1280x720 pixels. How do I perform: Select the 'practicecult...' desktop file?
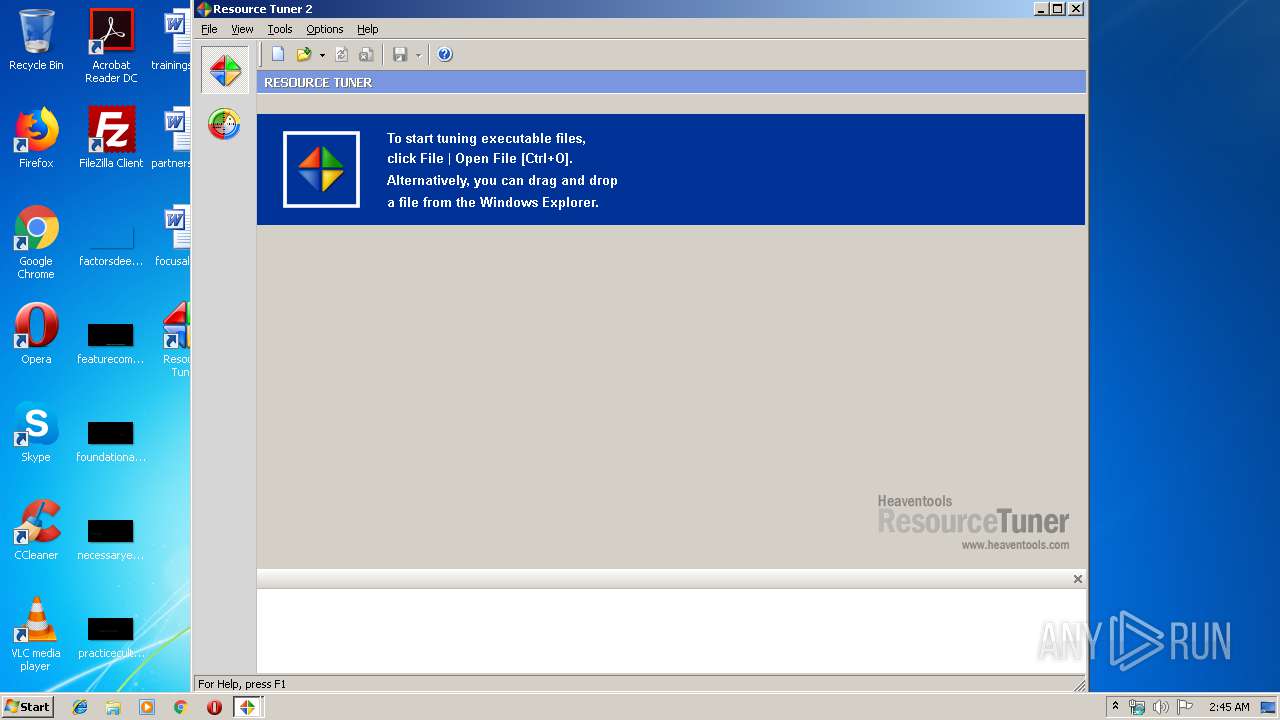pos(111,637)
